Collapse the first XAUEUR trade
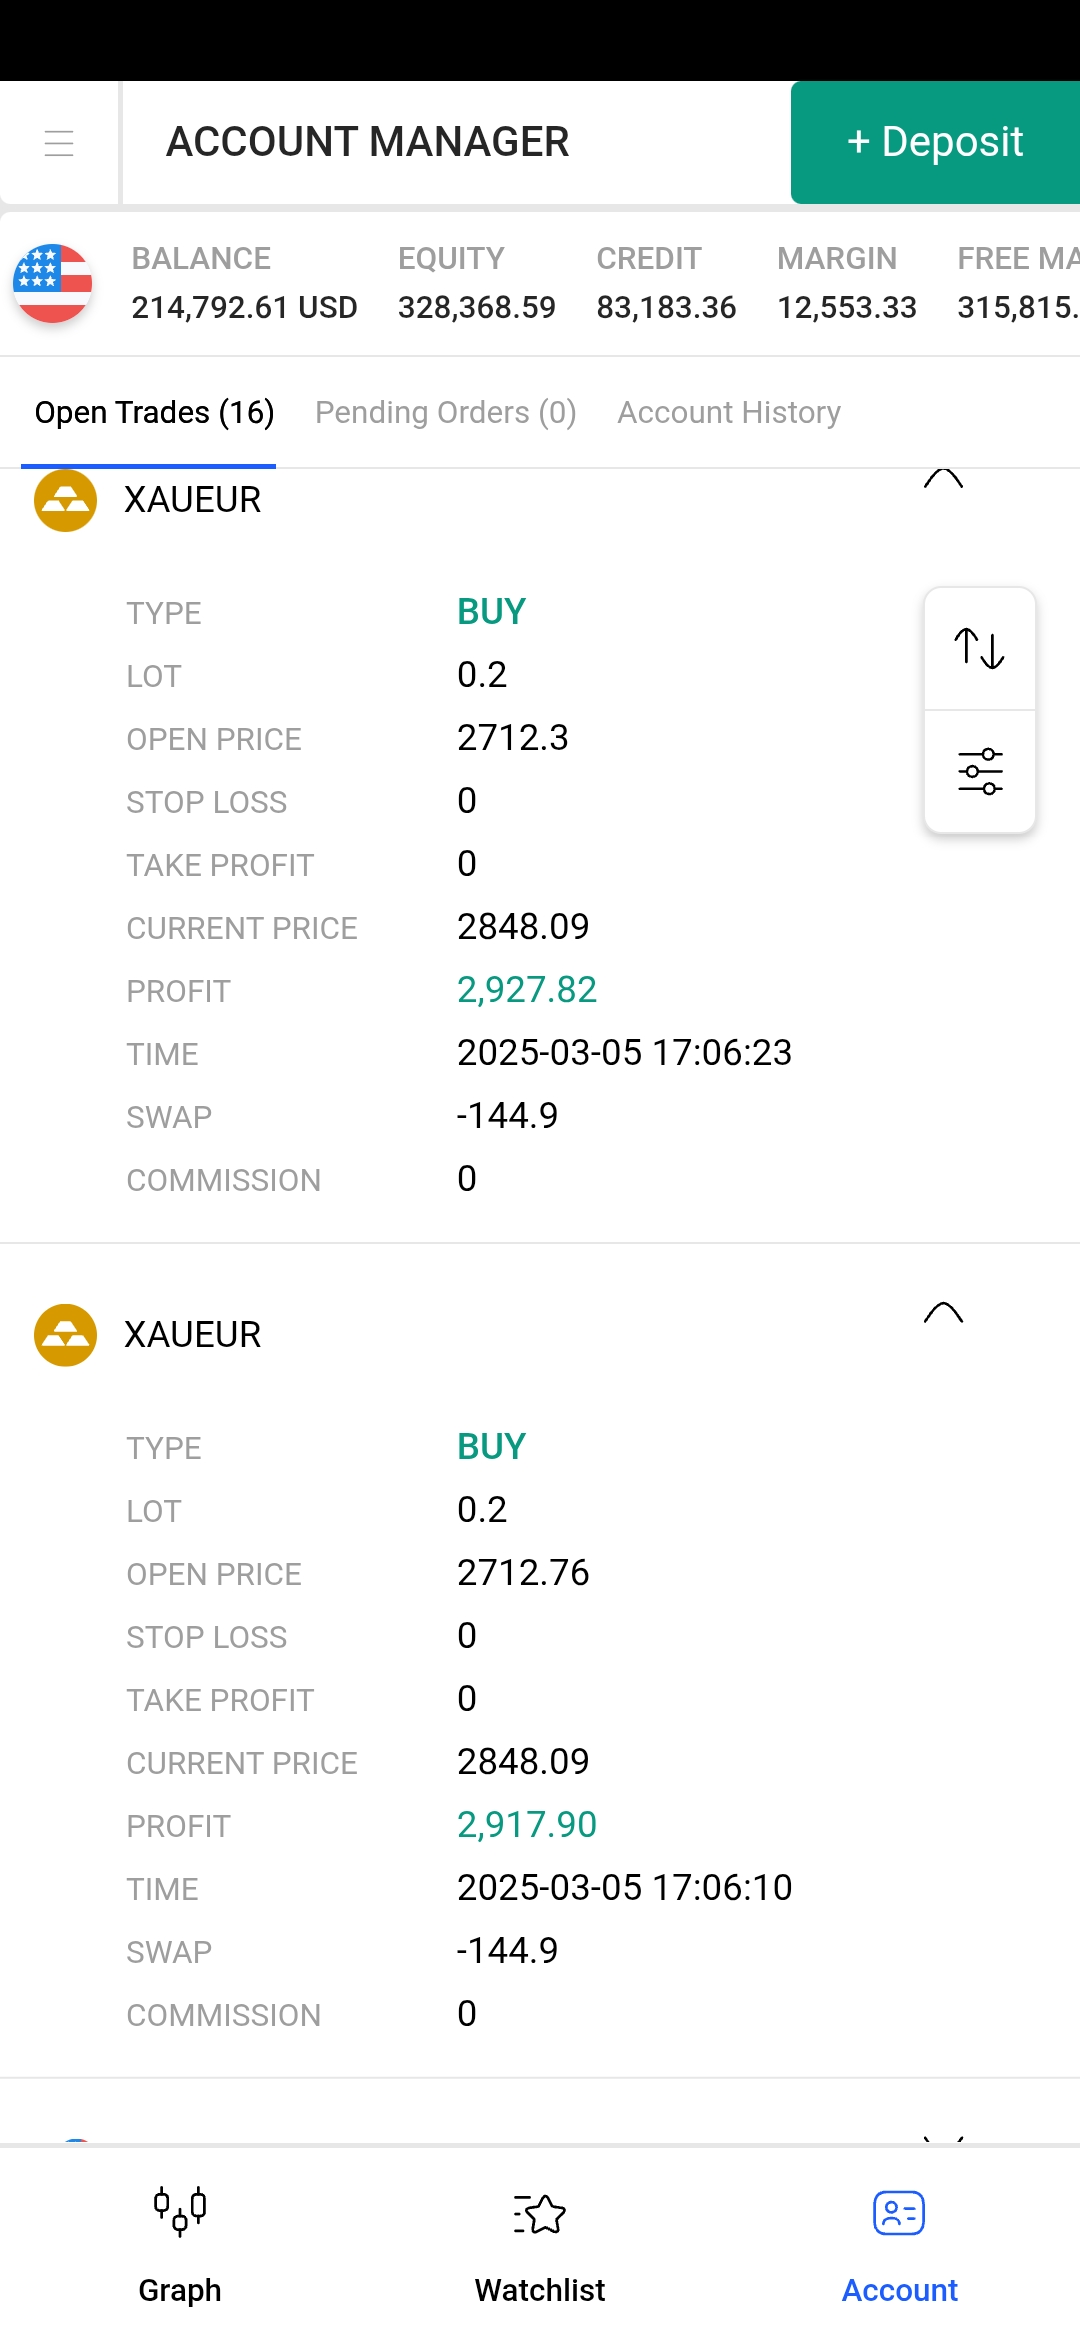The height and width of the screenshot is (2340, 1080). click(943, 480)
